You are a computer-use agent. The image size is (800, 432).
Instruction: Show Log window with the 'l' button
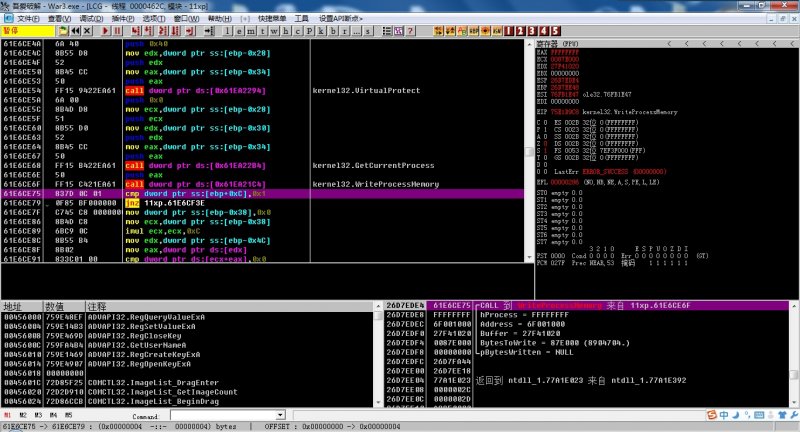228,31
